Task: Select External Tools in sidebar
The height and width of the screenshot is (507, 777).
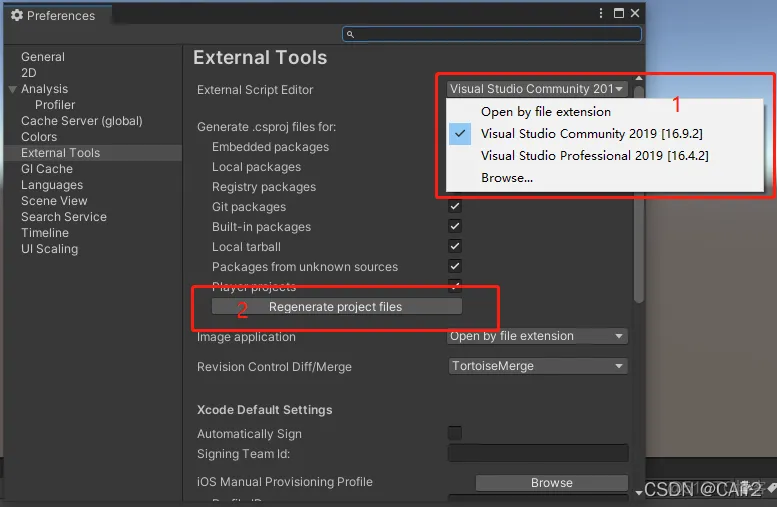Action: [x=93, y=153]
